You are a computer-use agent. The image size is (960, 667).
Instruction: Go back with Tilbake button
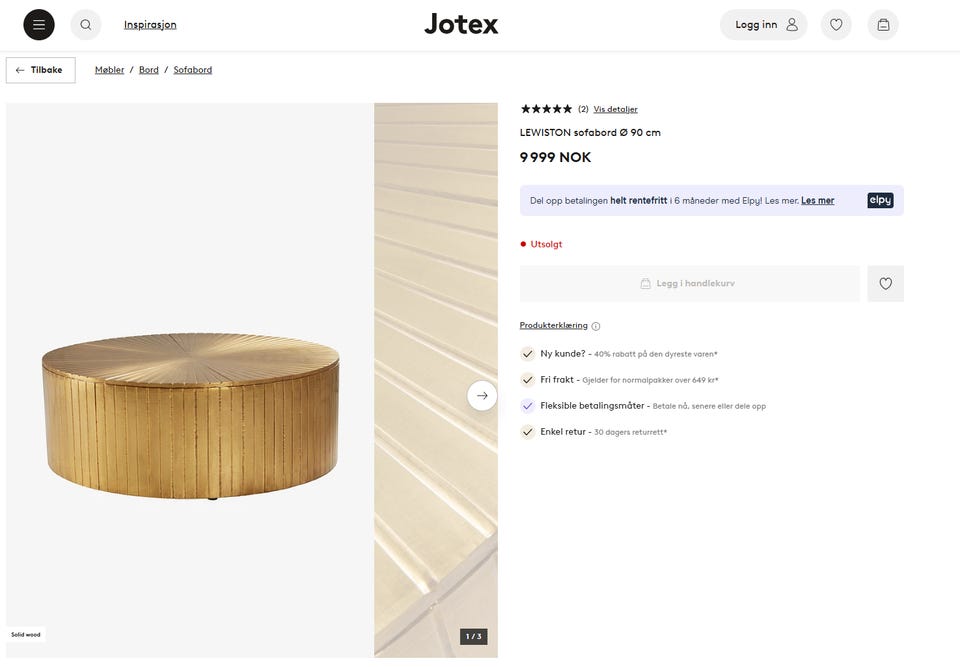[40, 70]
